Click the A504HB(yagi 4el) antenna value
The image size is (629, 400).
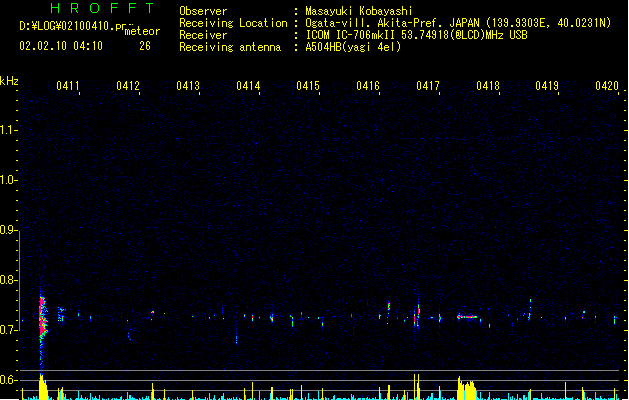click(353, 47)
